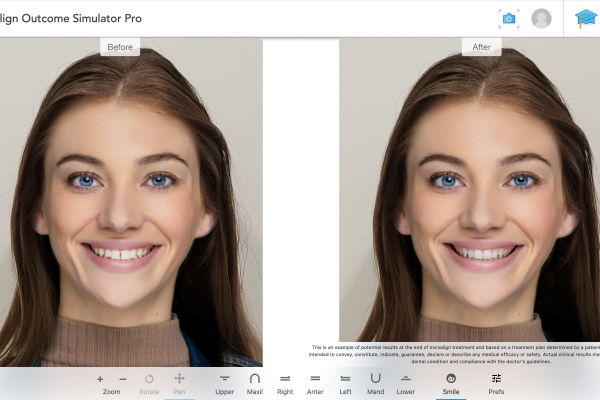Image resolution: width=600 pixels, height=400 pixels.
Task: Zoom out with the minus icon
Action: coord(122,379)
